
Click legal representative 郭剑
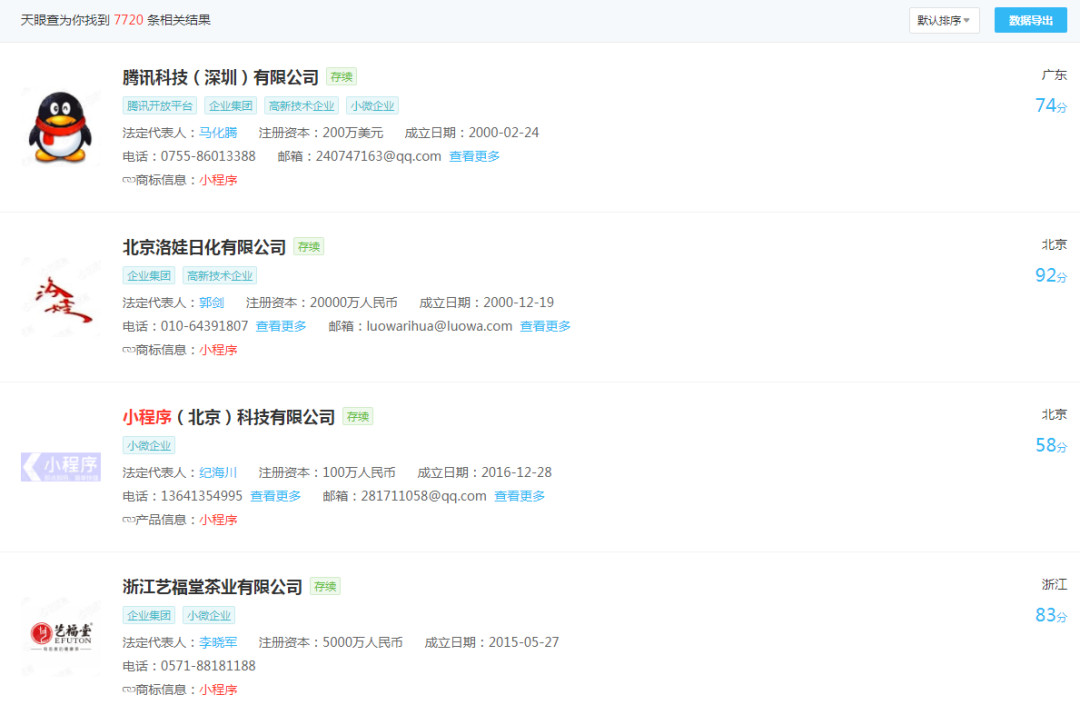click(x=211, y=303)
